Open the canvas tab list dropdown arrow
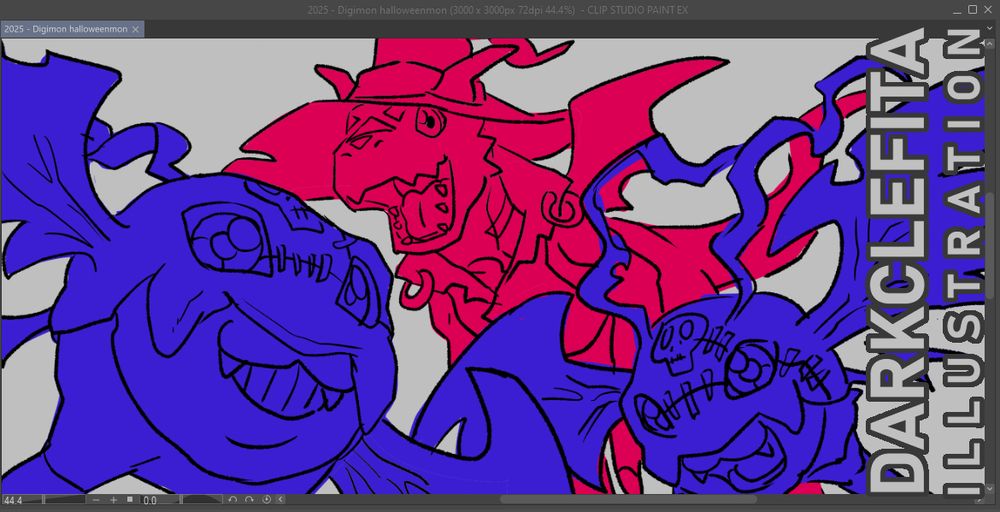1000x512 pixels. pos(989,29)
